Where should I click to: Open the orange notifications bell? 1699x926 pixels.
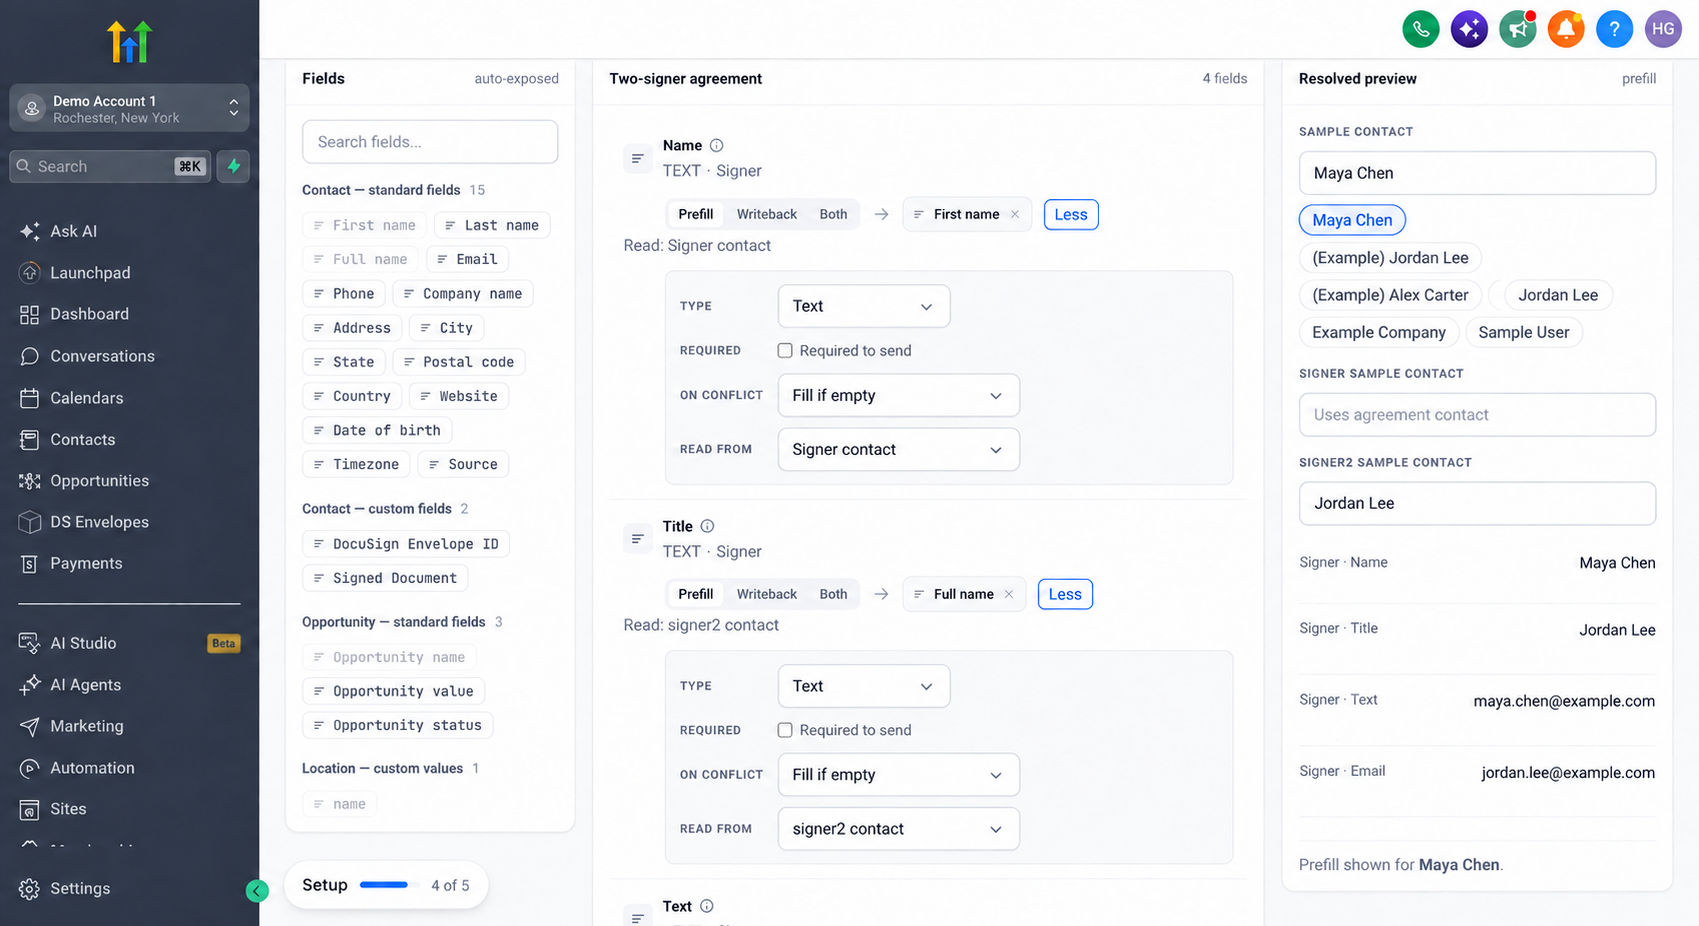point(1566,29)
